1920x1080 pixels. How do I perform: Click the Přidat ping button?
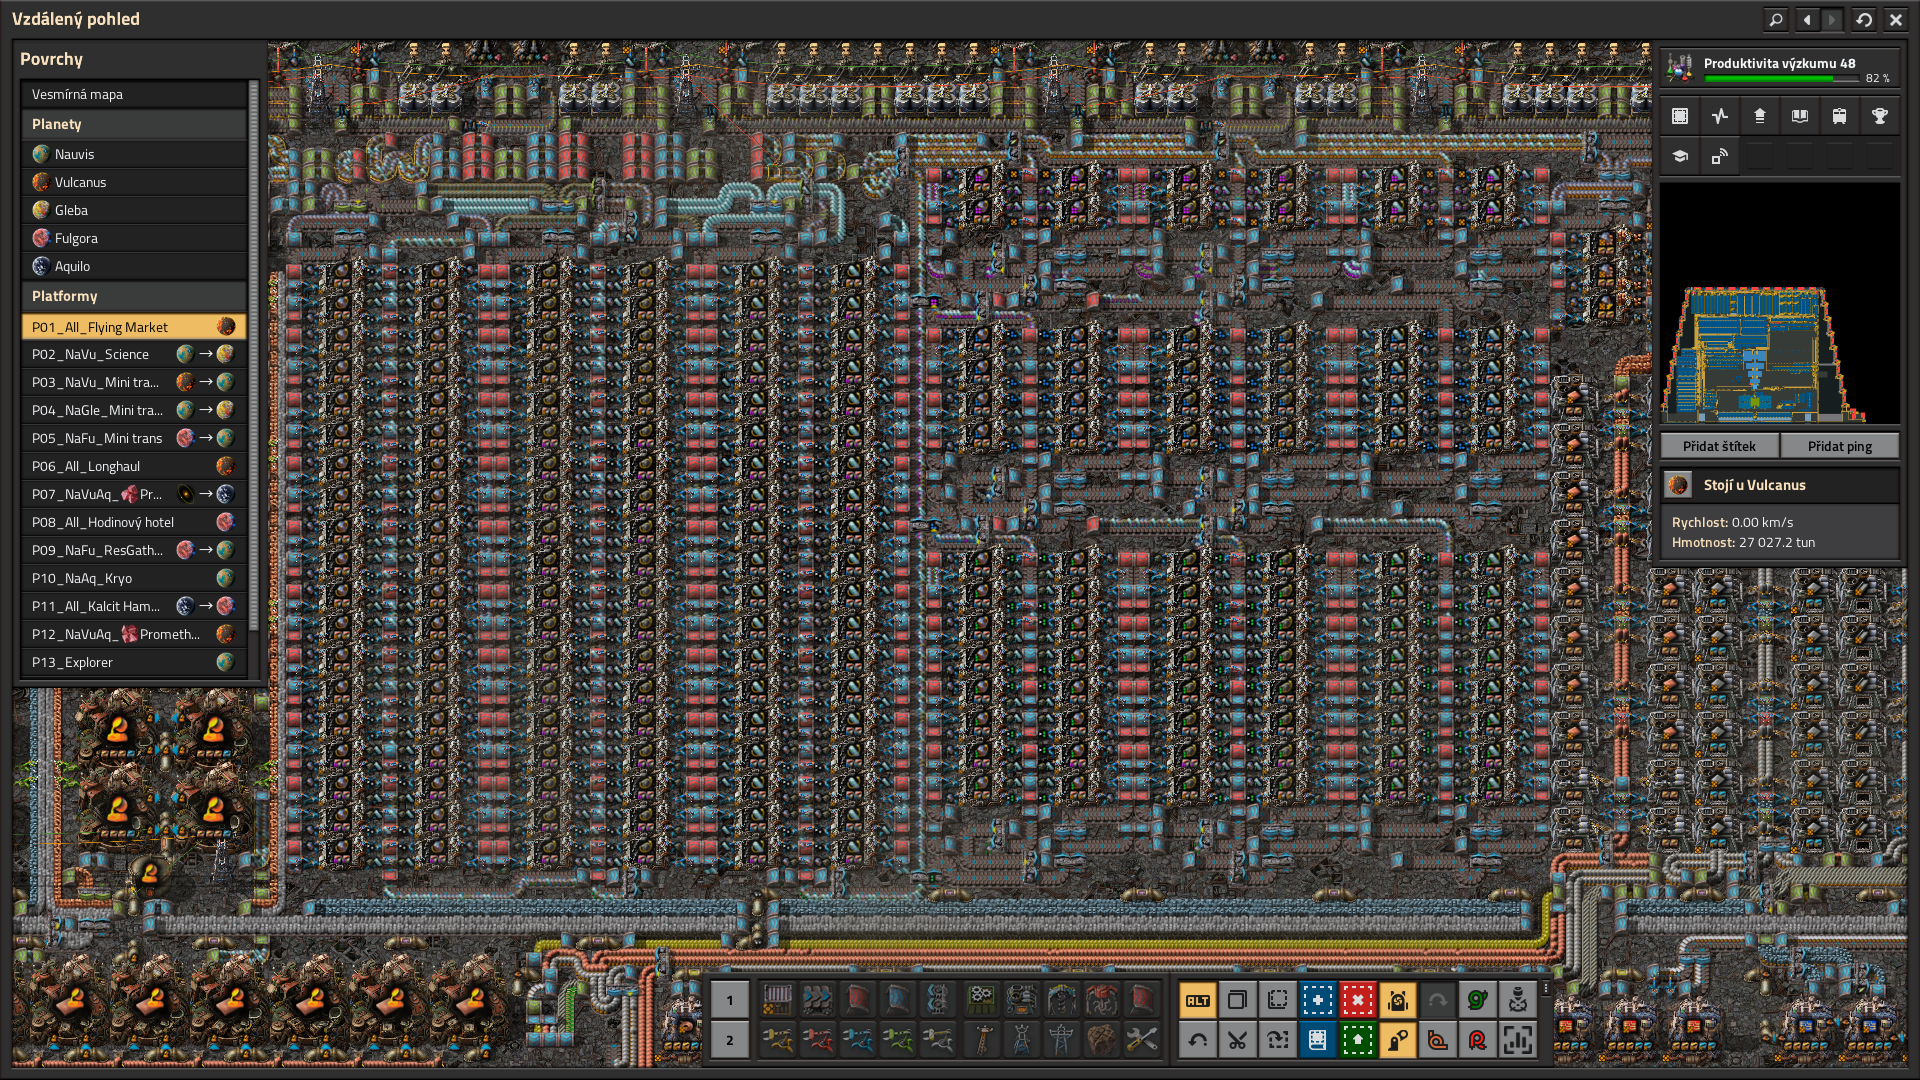point(1839,446)
